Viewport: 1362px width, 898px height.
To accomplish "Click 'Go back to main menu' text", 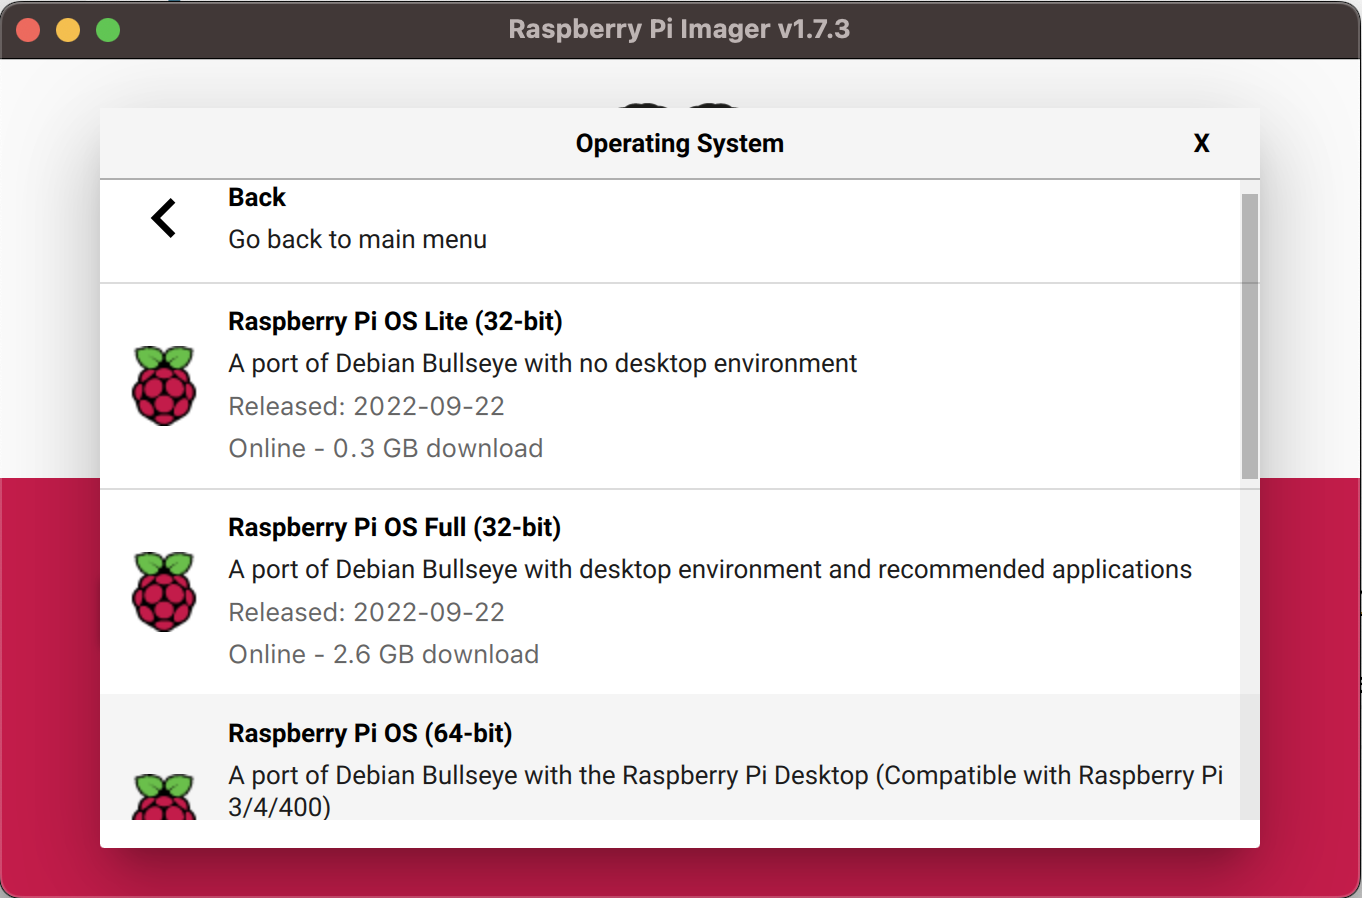I will (357, 240).
